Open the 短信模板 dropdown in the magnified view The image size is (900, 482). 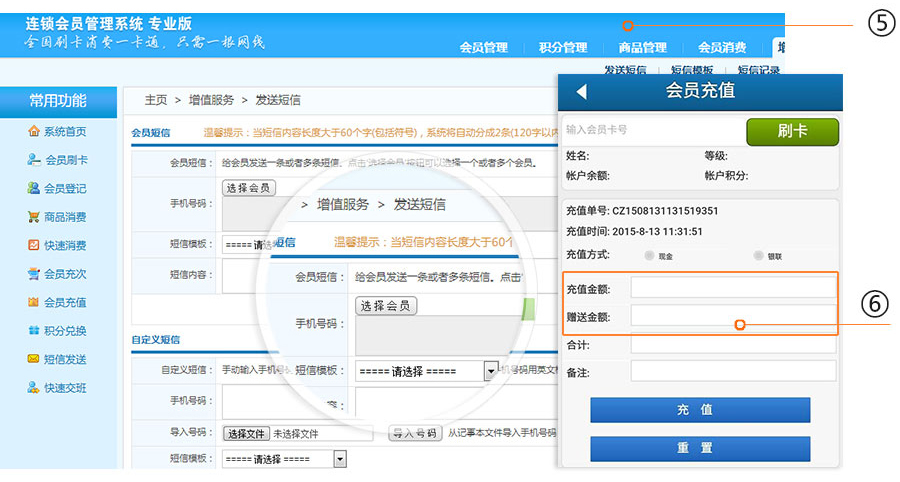pyautogui.click(x=490, y=371)
